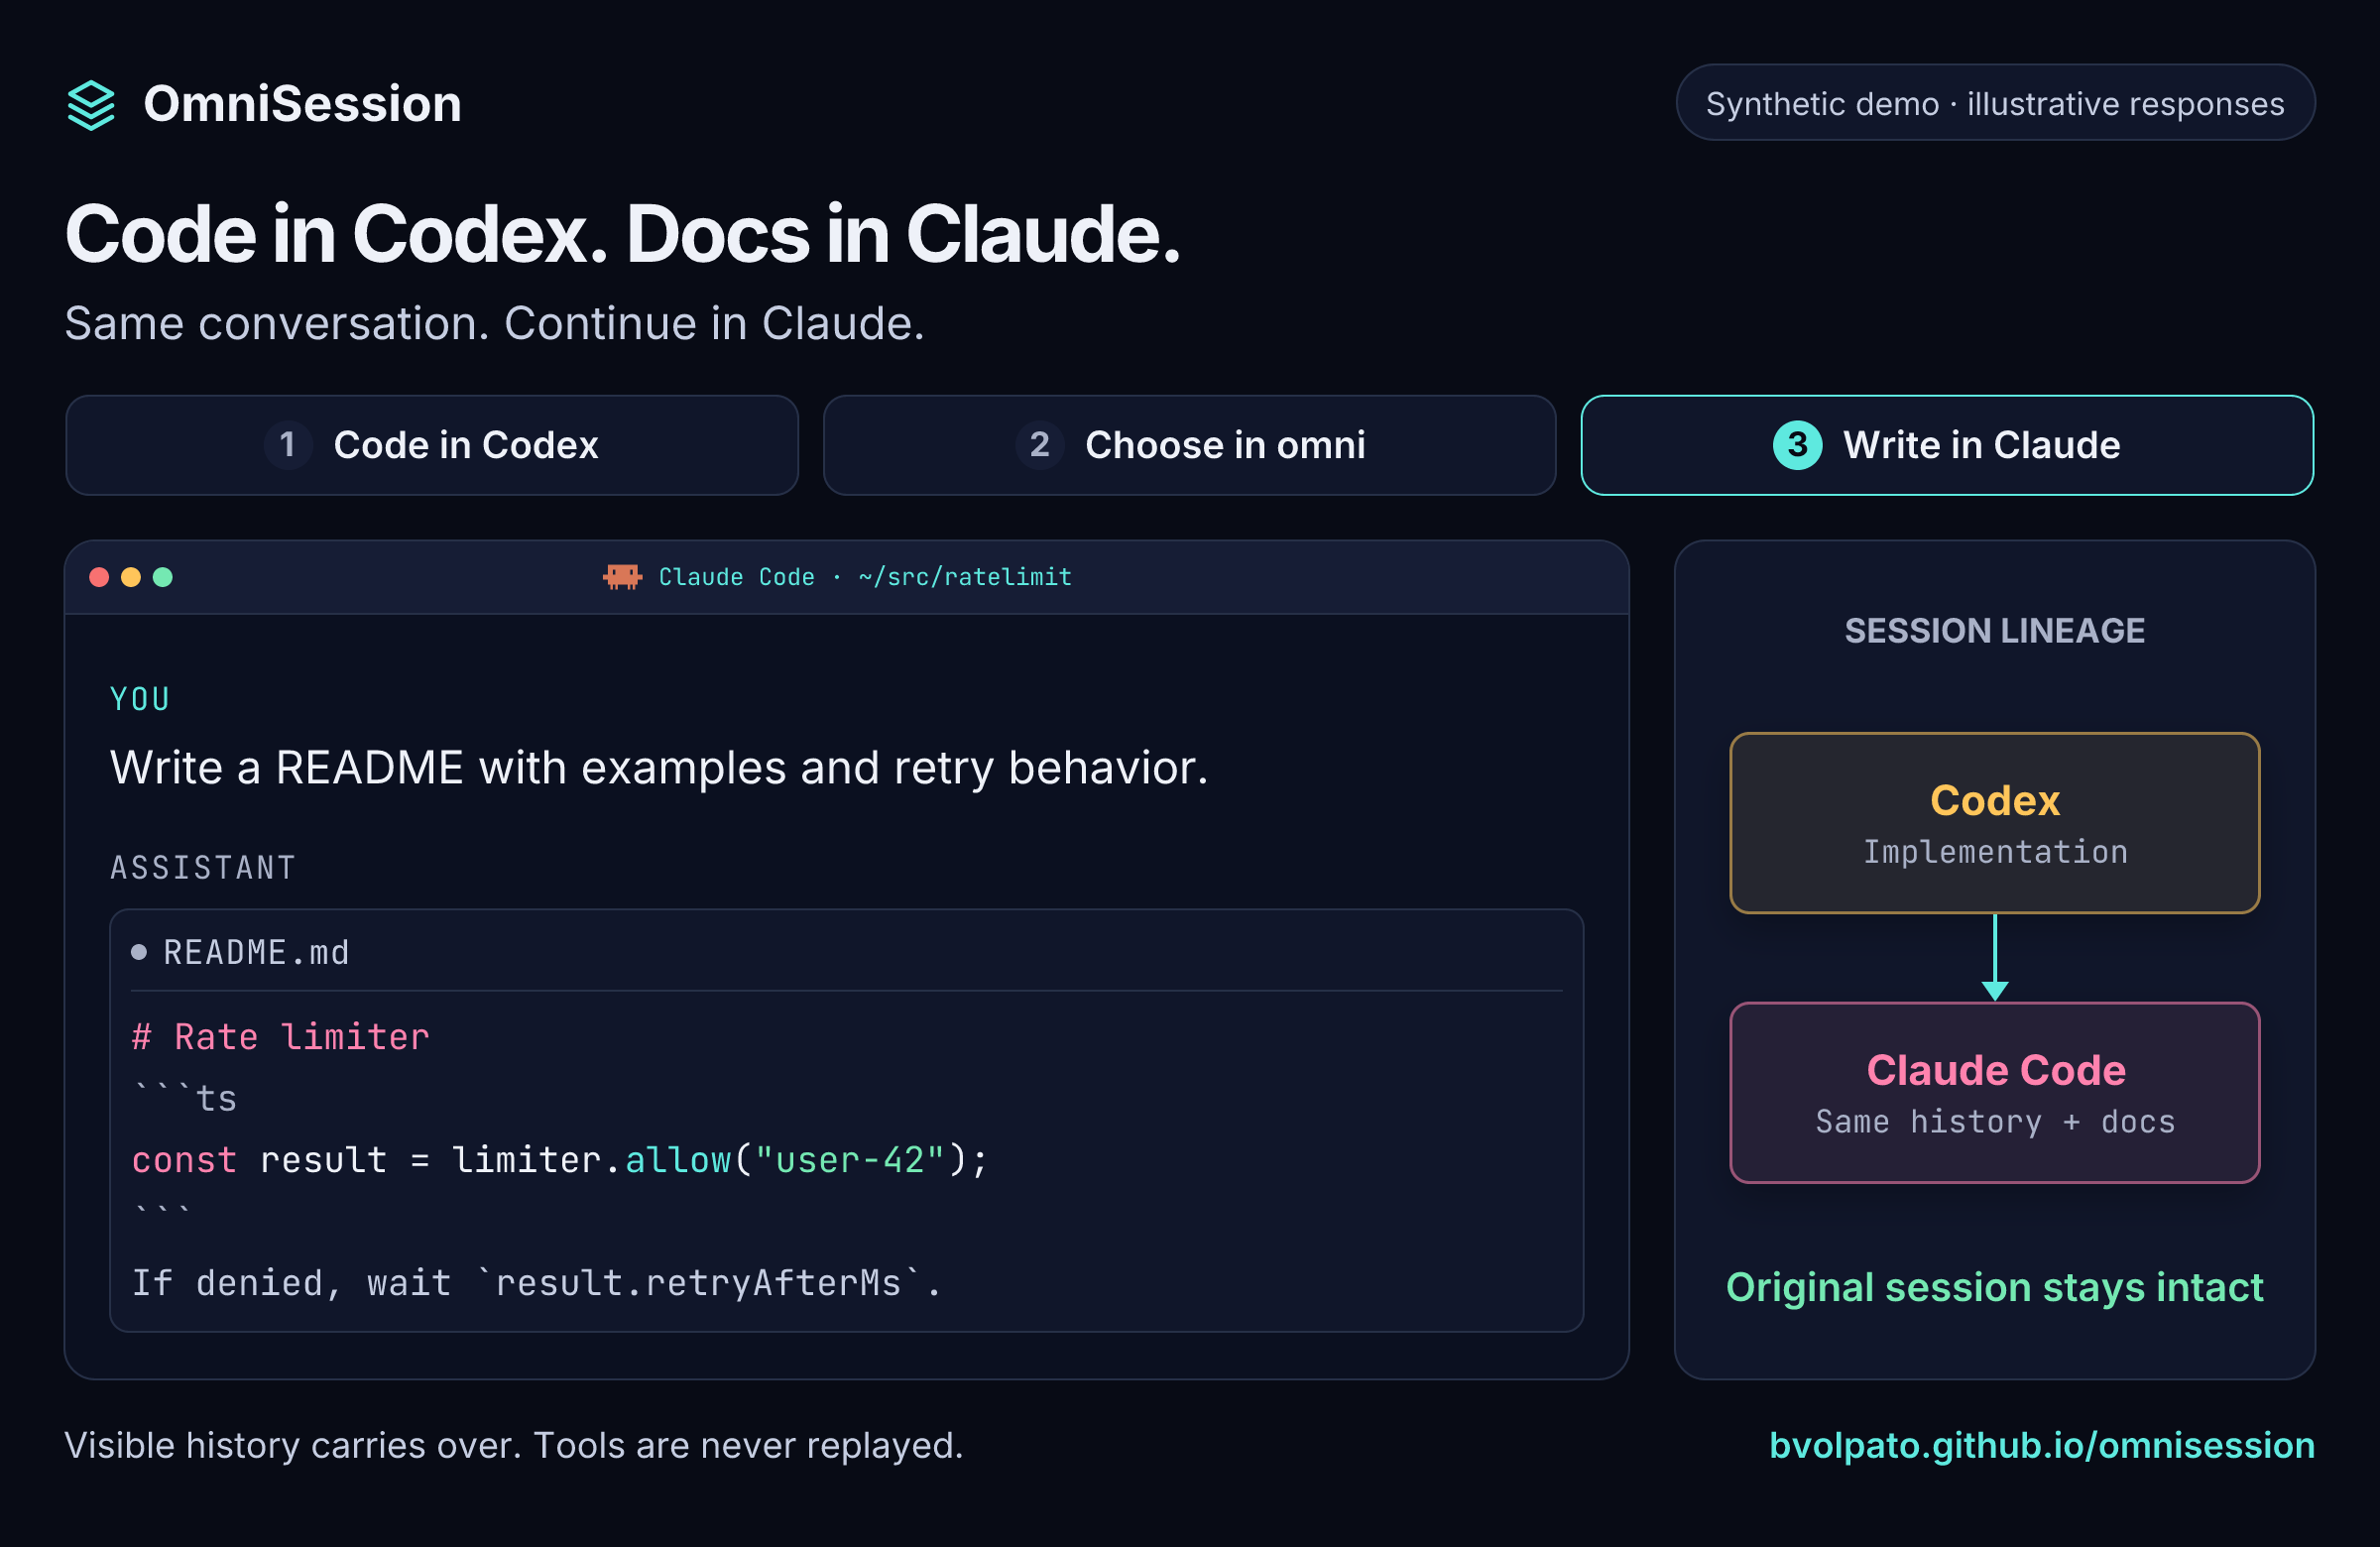The image size is (2380, 1547).
Task: Click 'Visible history carries over' footer text
Action: pyautogui.click(x=514, y=1446)
